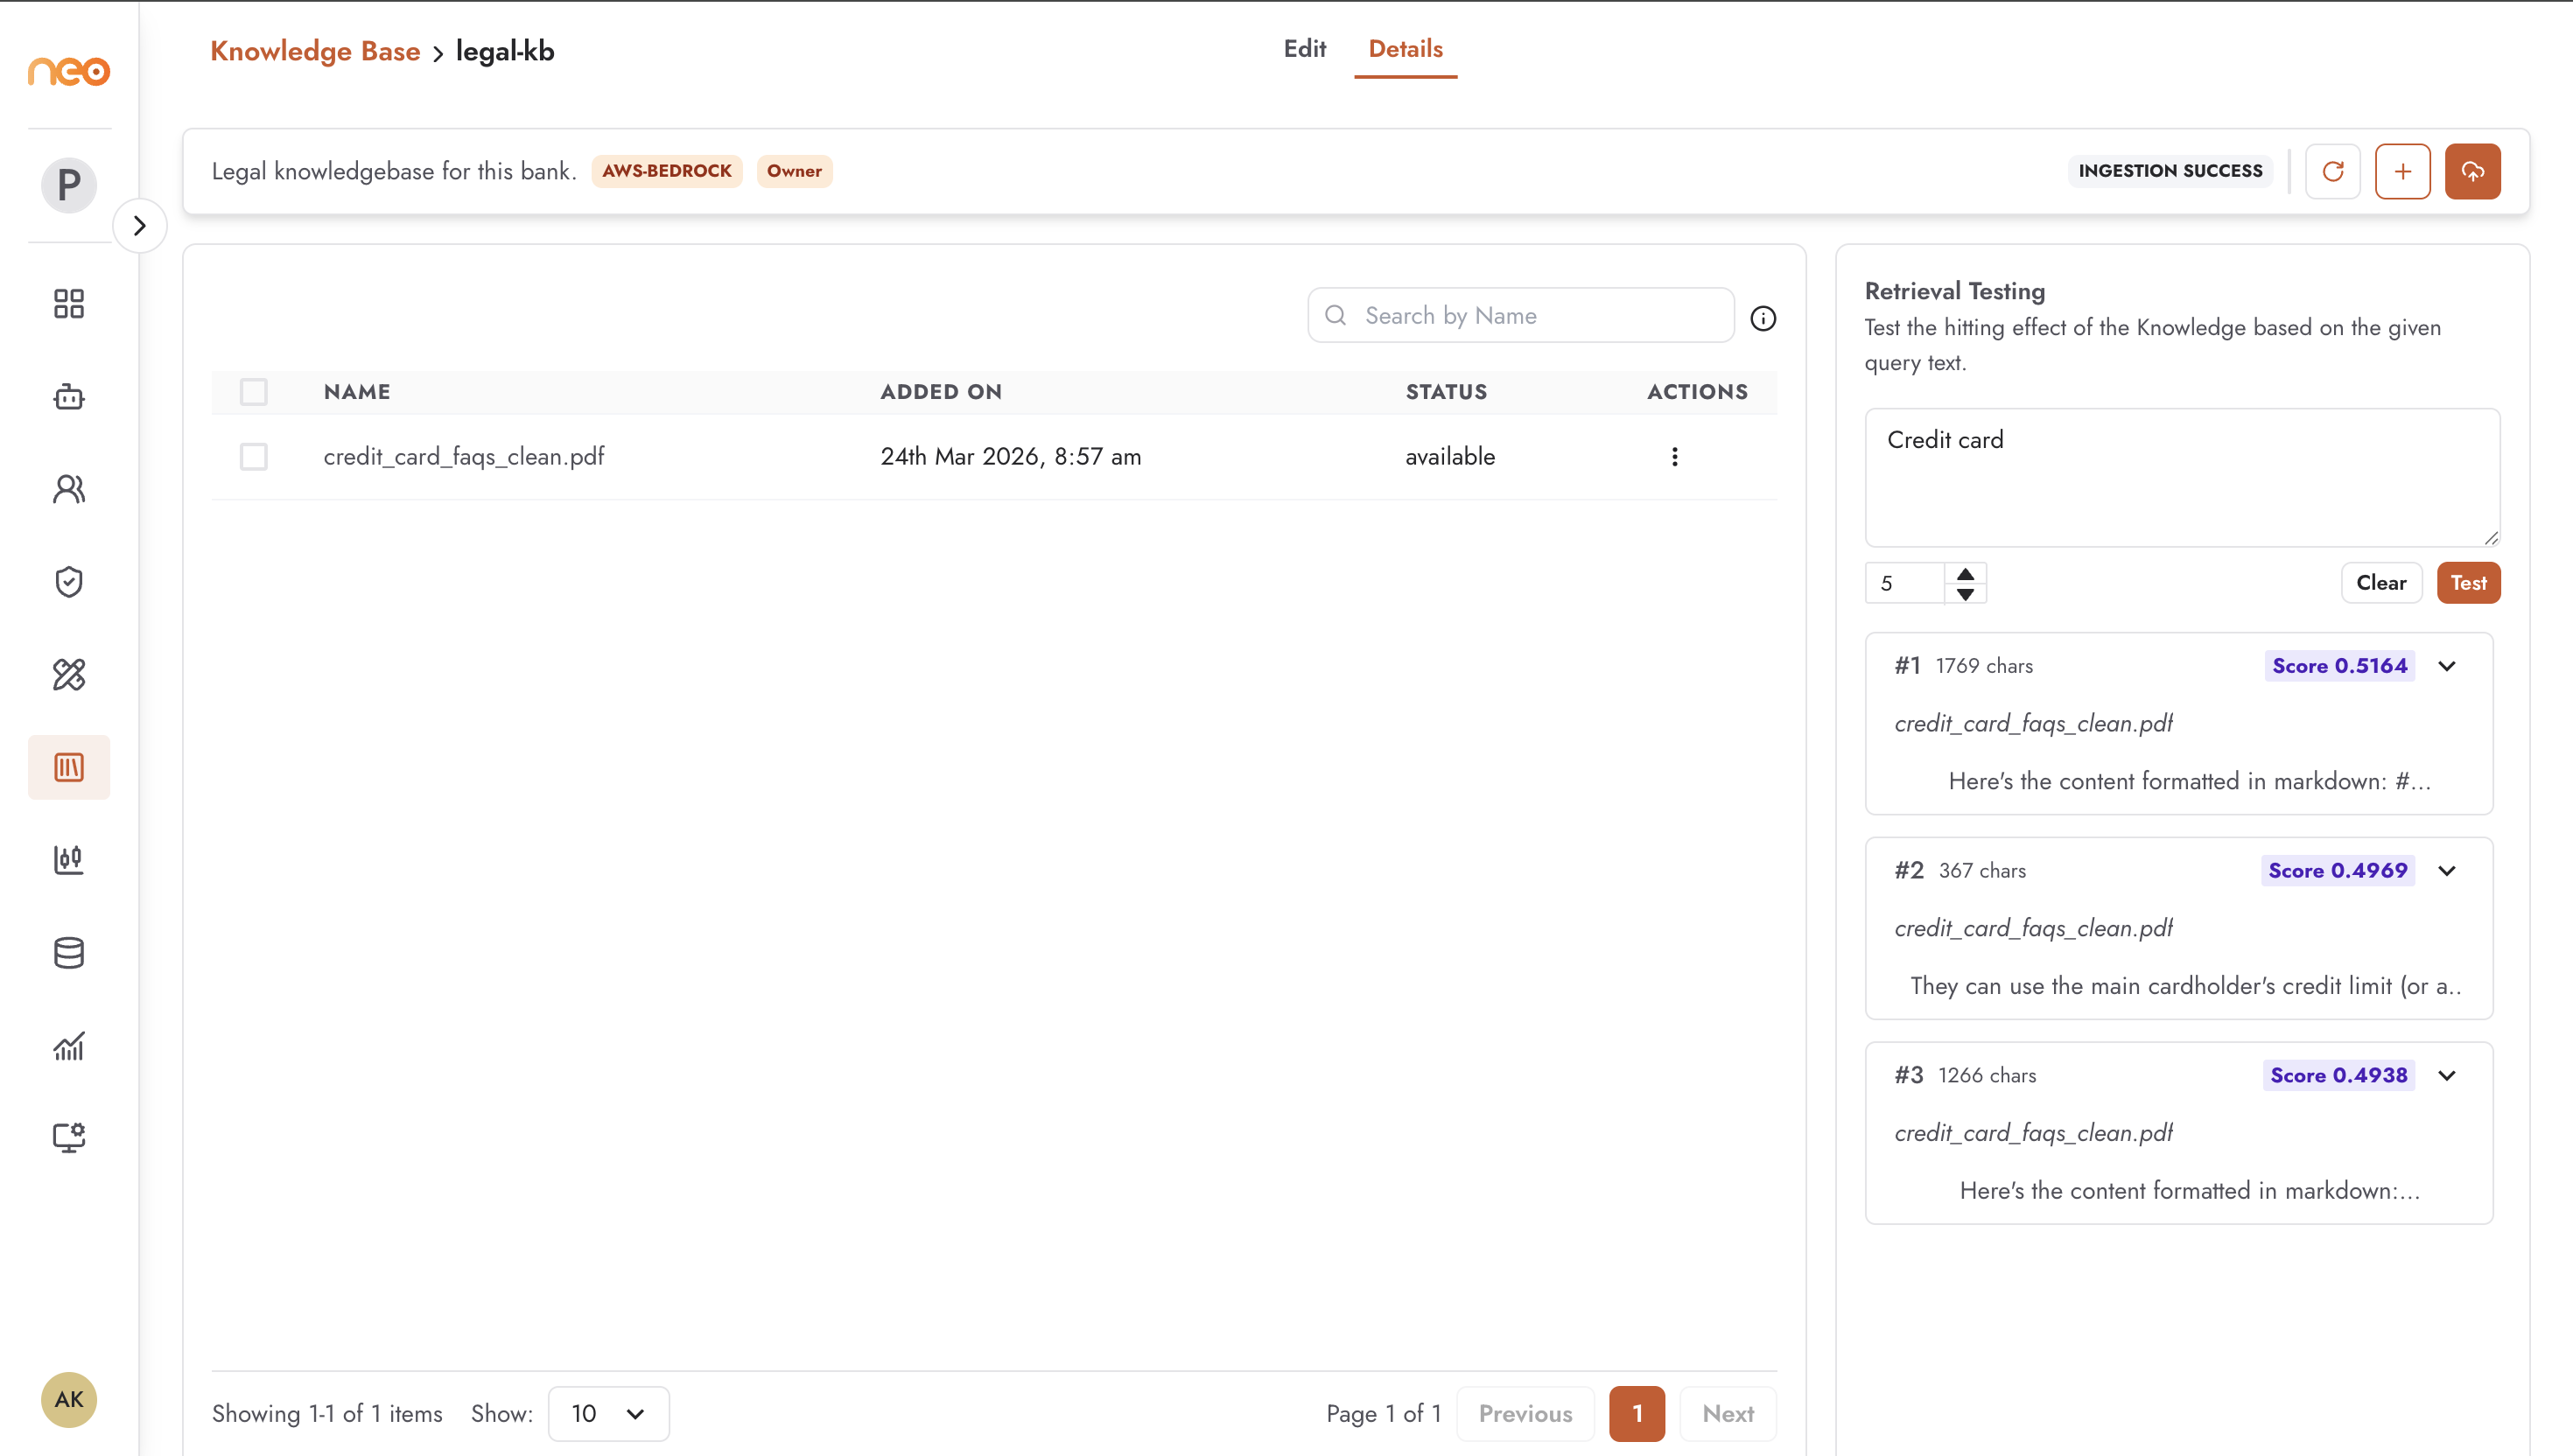Open the analytics line-chart icon in sidebar

point(69,1046)
